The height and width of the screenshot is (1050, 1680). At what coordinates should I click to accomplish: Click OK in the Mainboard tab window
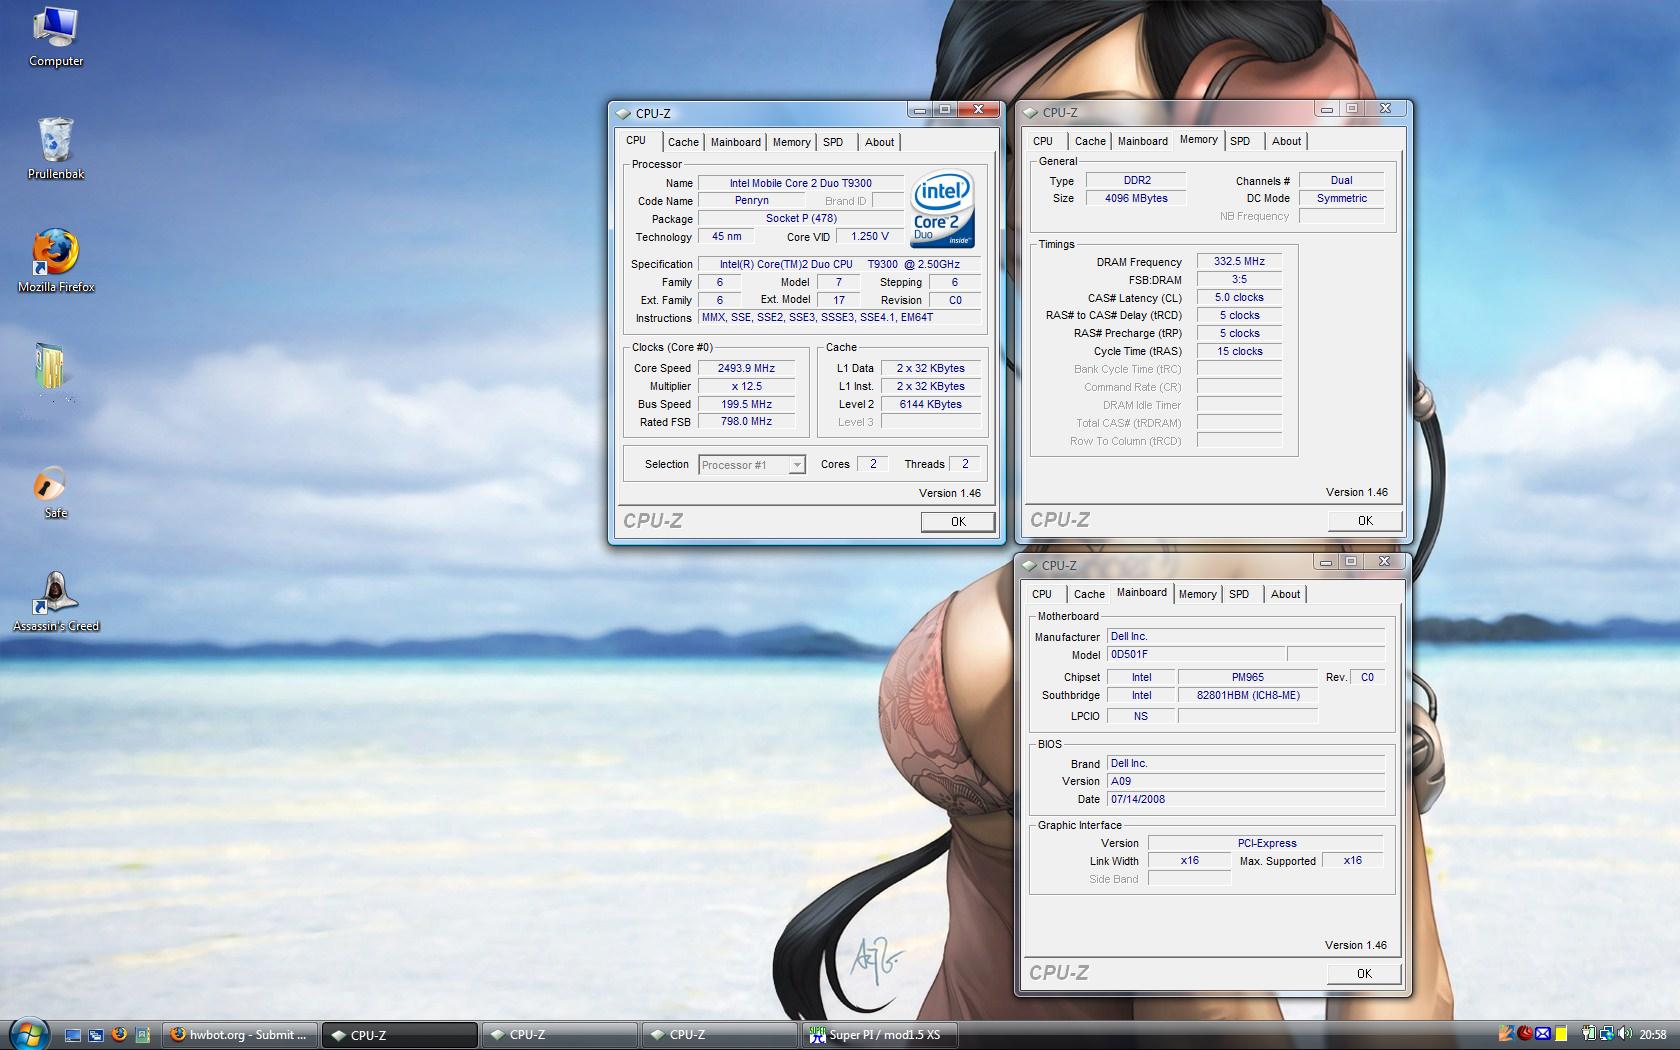point(1364,973)
